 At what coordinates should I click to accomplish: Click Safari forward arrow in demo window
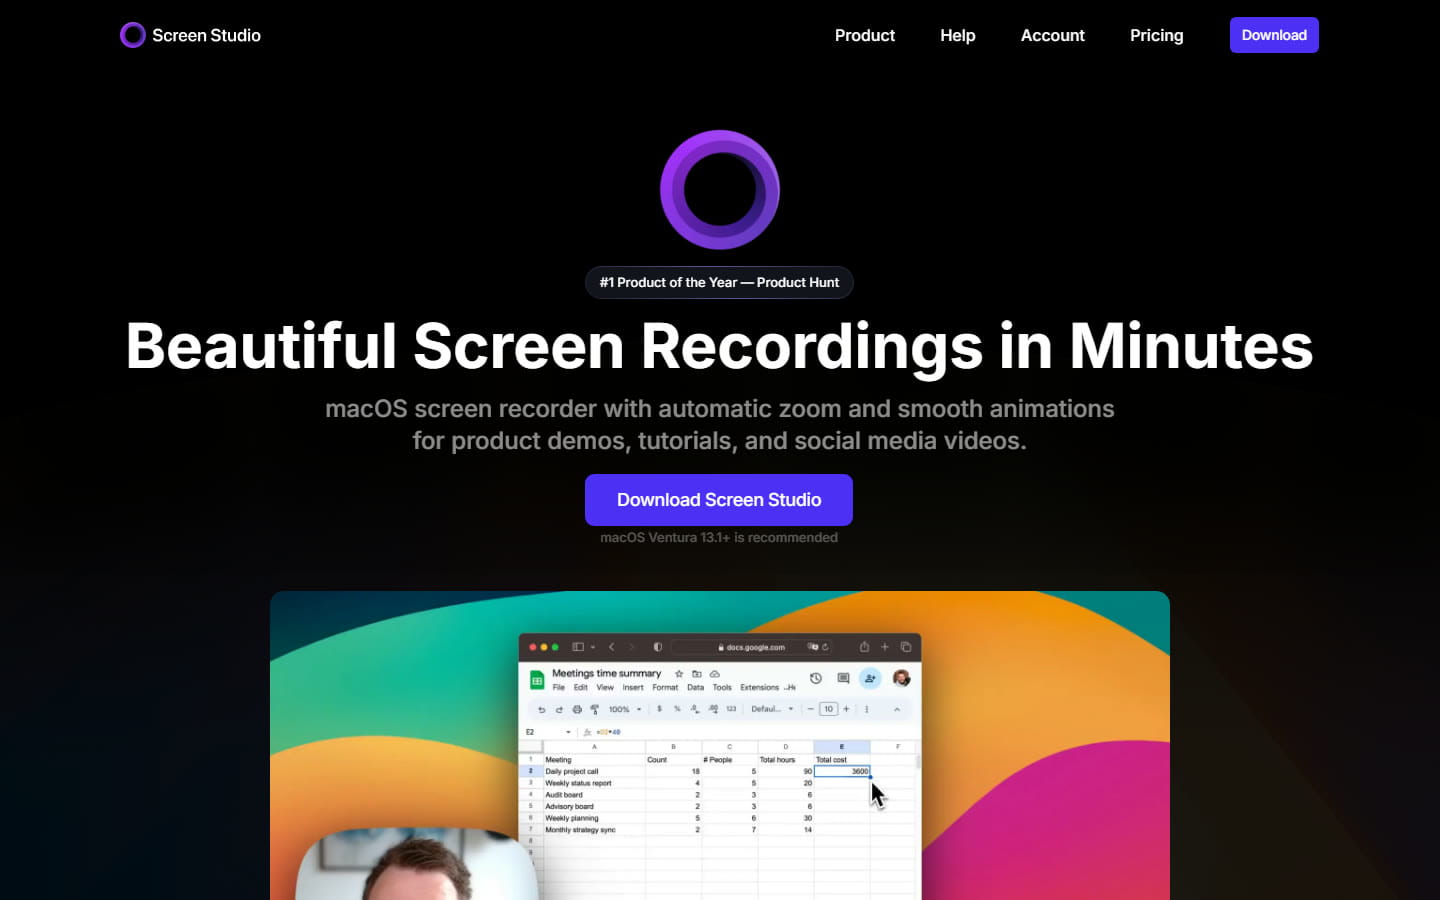click(631, 647)
